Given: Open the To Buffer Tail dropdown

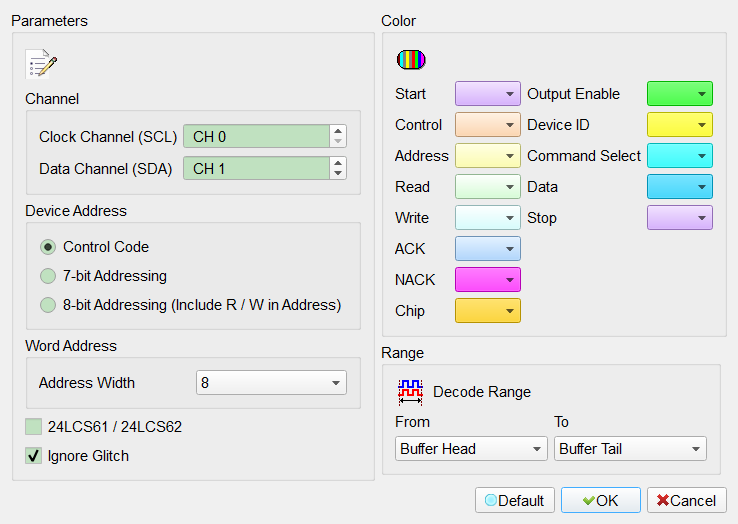Looking at the screenshot, I should 630,449.
